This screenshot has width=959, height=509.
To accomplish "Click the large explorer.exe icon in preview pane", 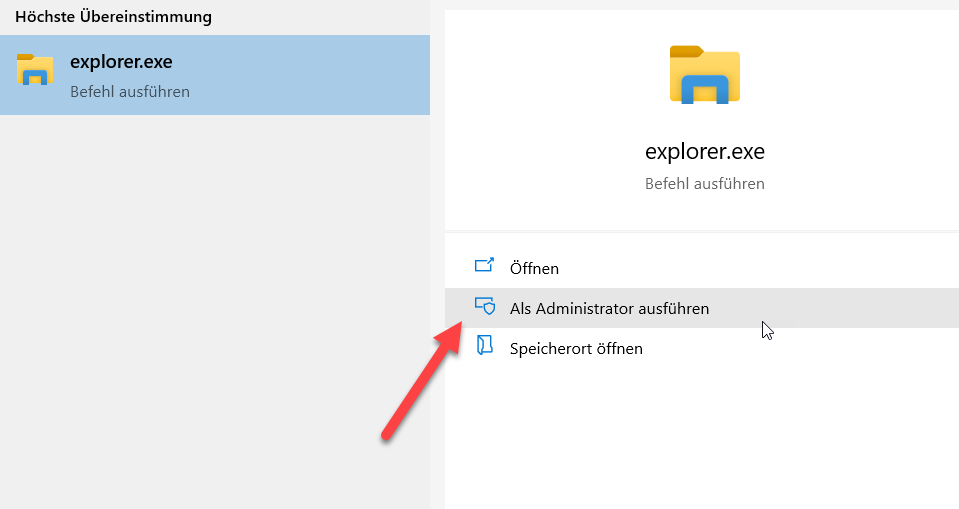I will click(705, 75).
